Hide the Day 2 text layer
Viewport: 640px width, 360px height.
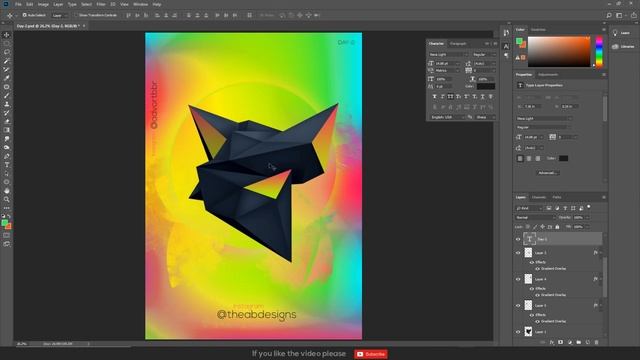pyautogui.click(x=518, y=239)
